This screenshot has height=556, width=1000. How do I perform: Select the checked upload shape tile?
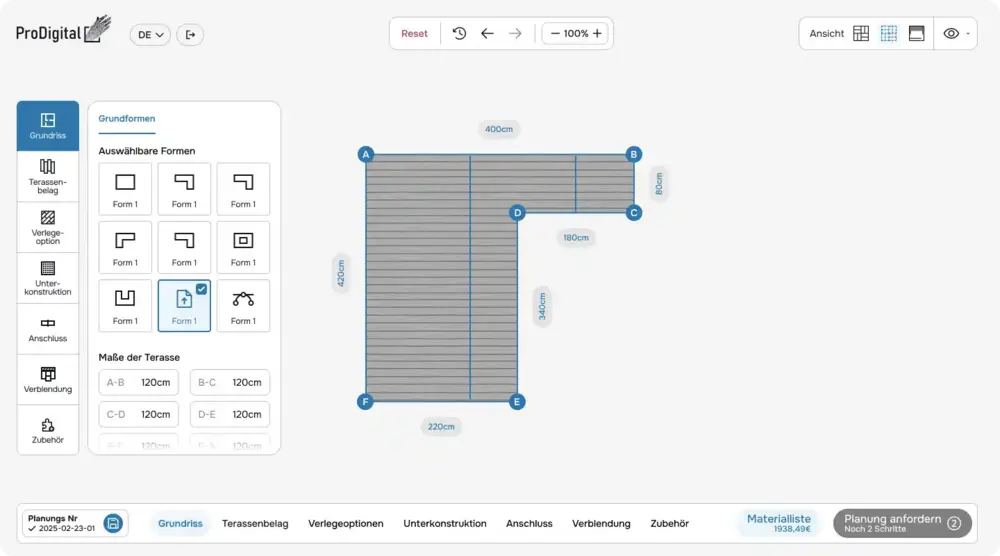184,305
